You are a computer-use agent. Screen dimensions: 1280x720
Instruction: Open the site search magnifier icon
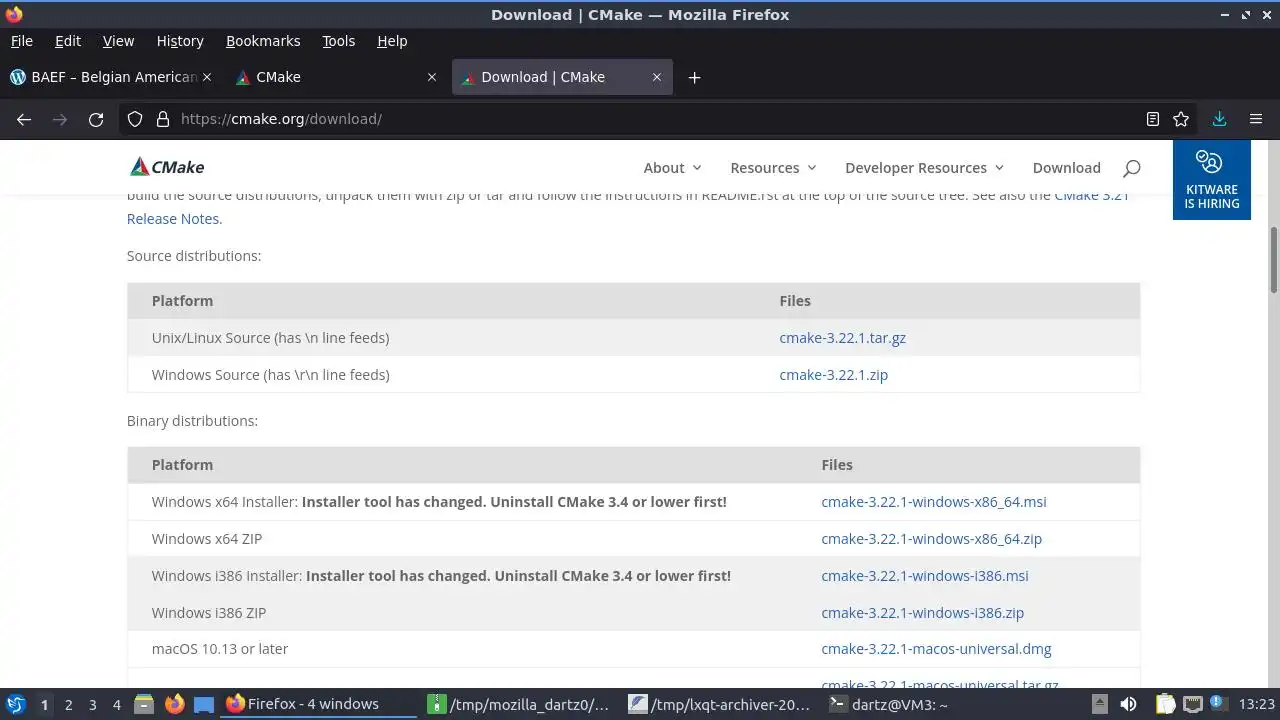point(1131,168)
